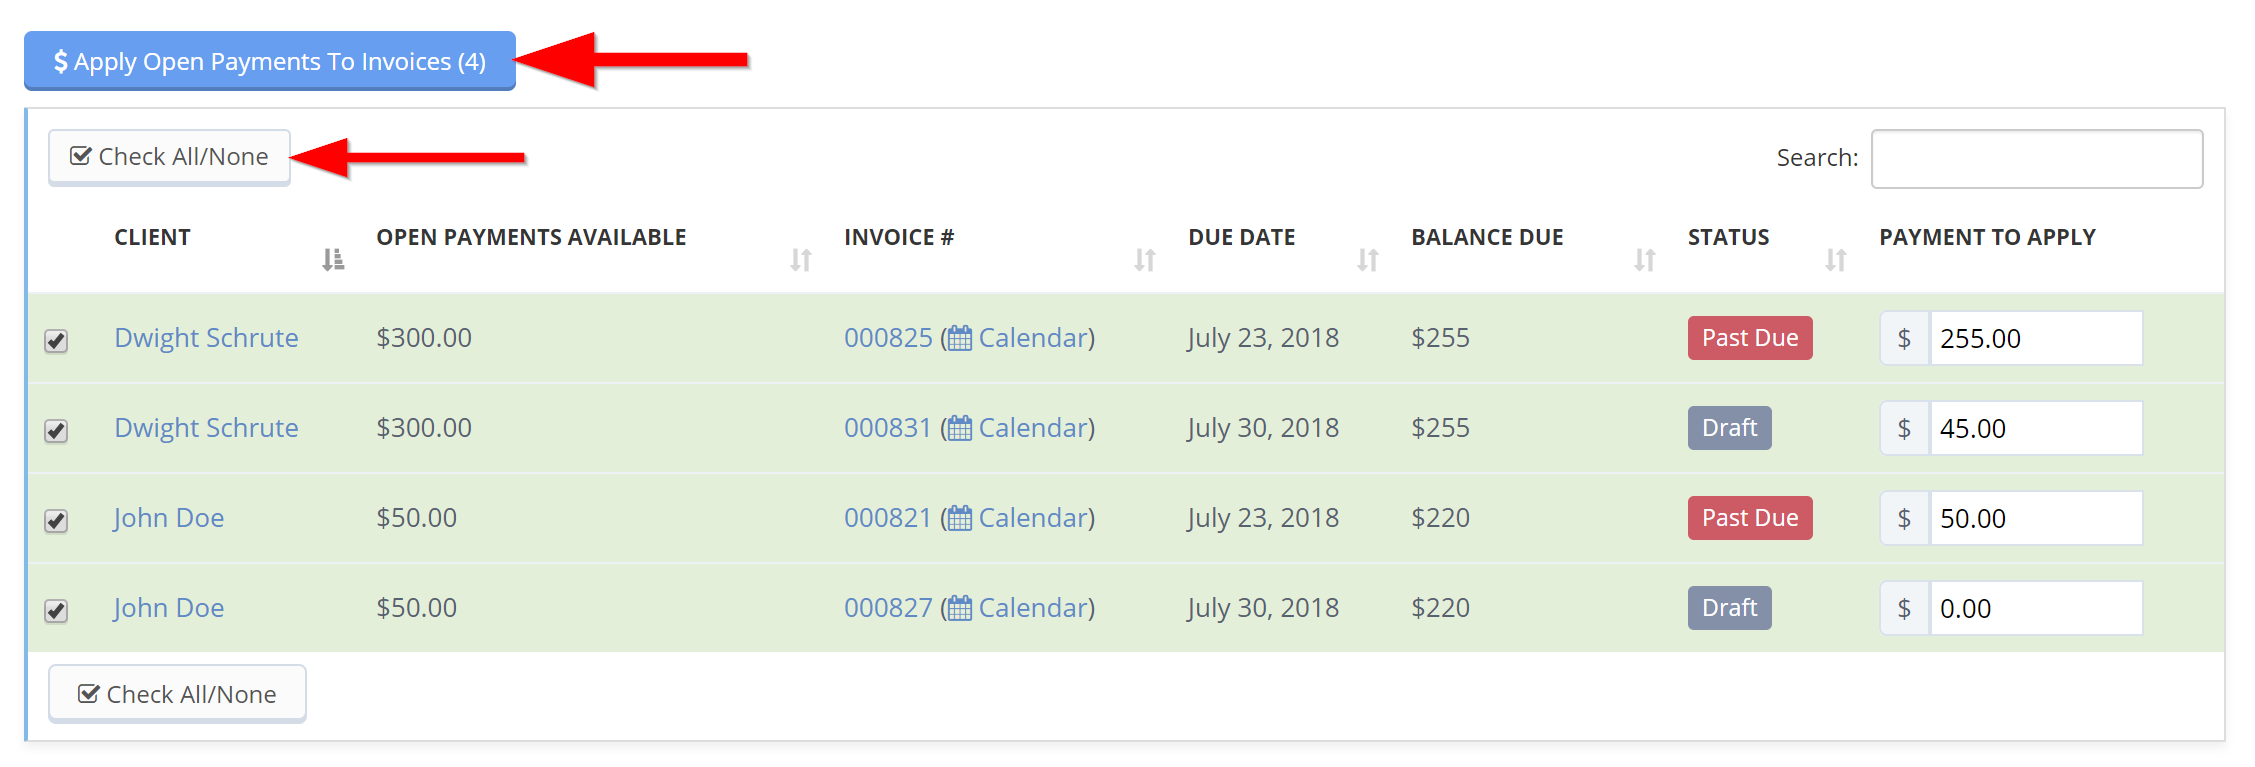Viewport: 2255px width, 767px height.
Task: Open invoice 000831 link
Action: click(x=888, y=428)
